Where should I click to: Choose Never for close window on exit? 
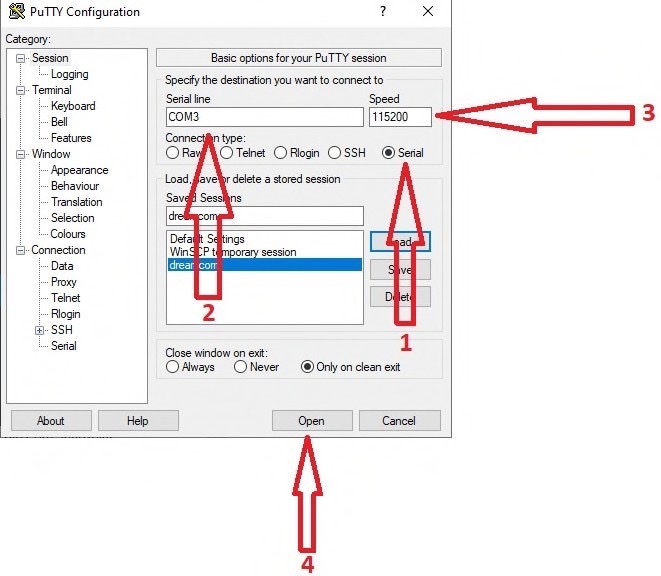coord(240,367)
